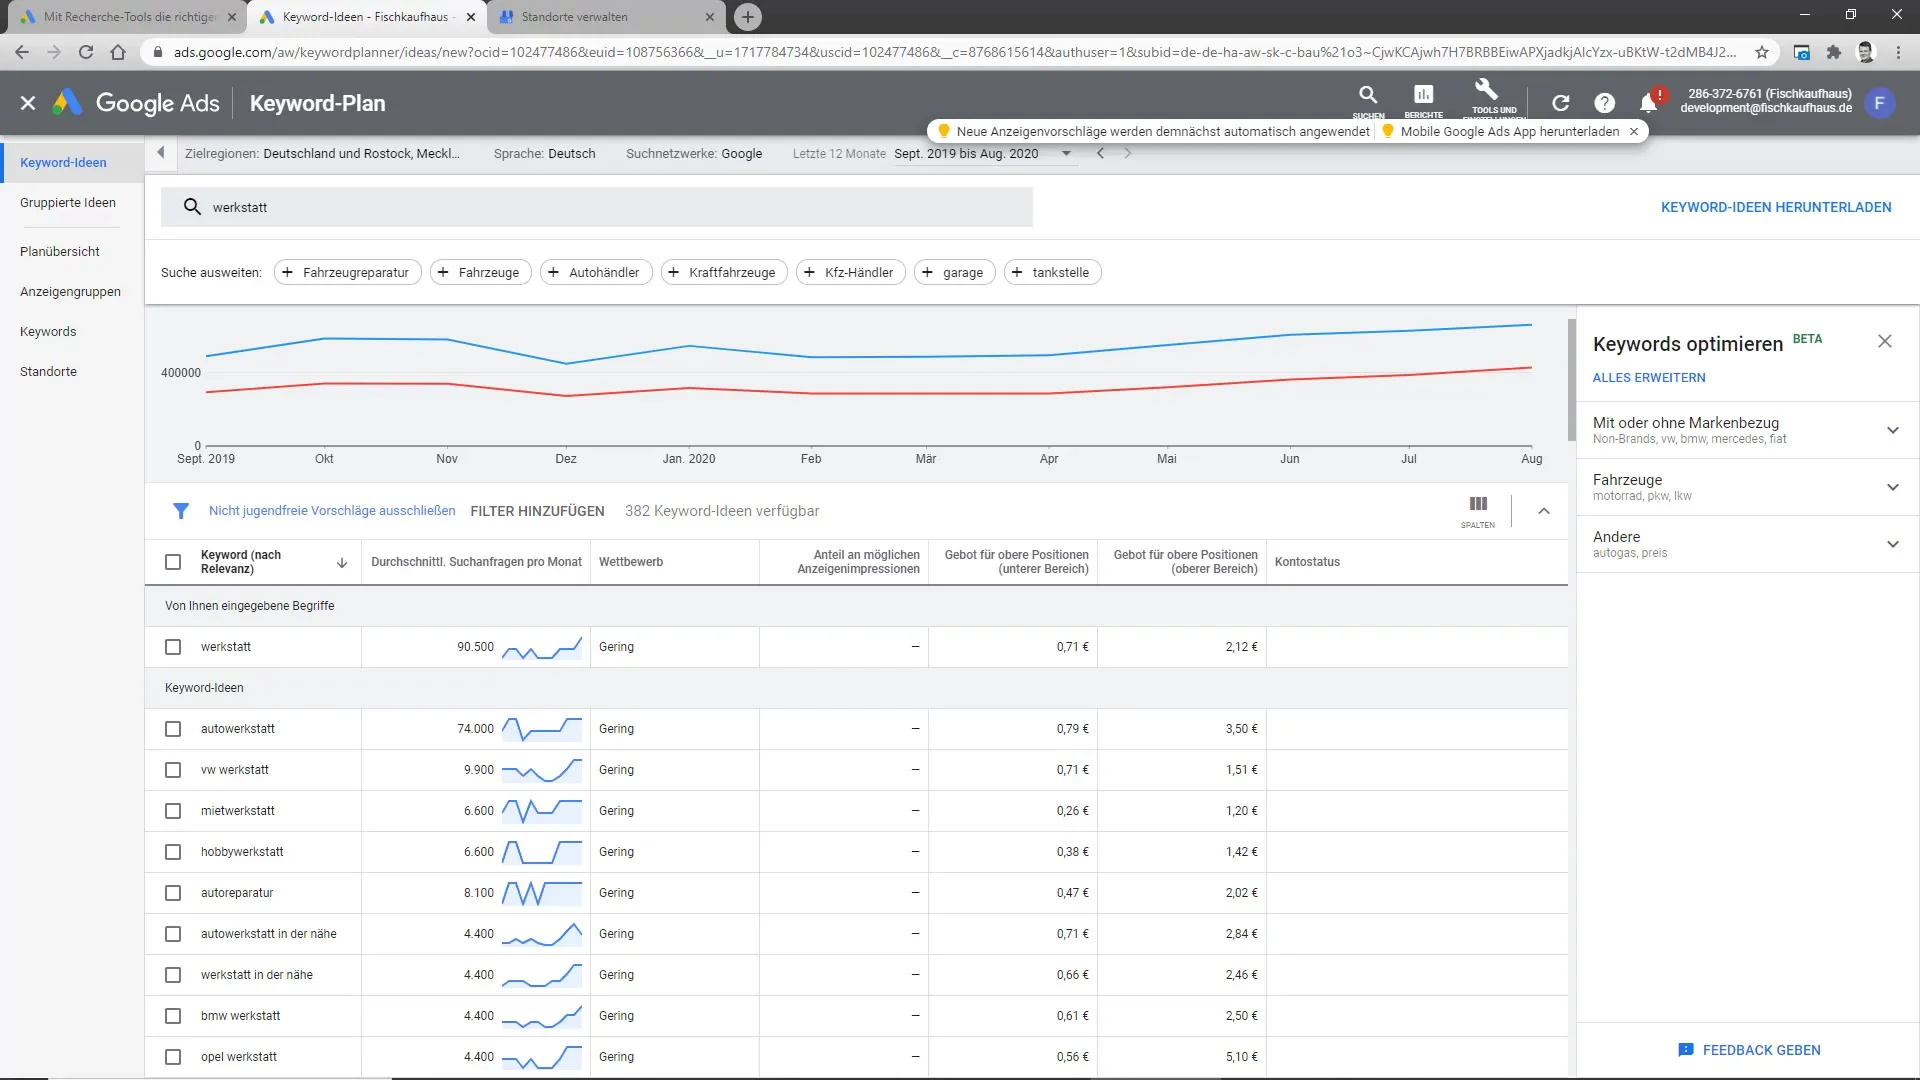The width and height of the screenshot is (1920, 1080).
Task: Go to previous date period arrow
Action: [1100, 153]
